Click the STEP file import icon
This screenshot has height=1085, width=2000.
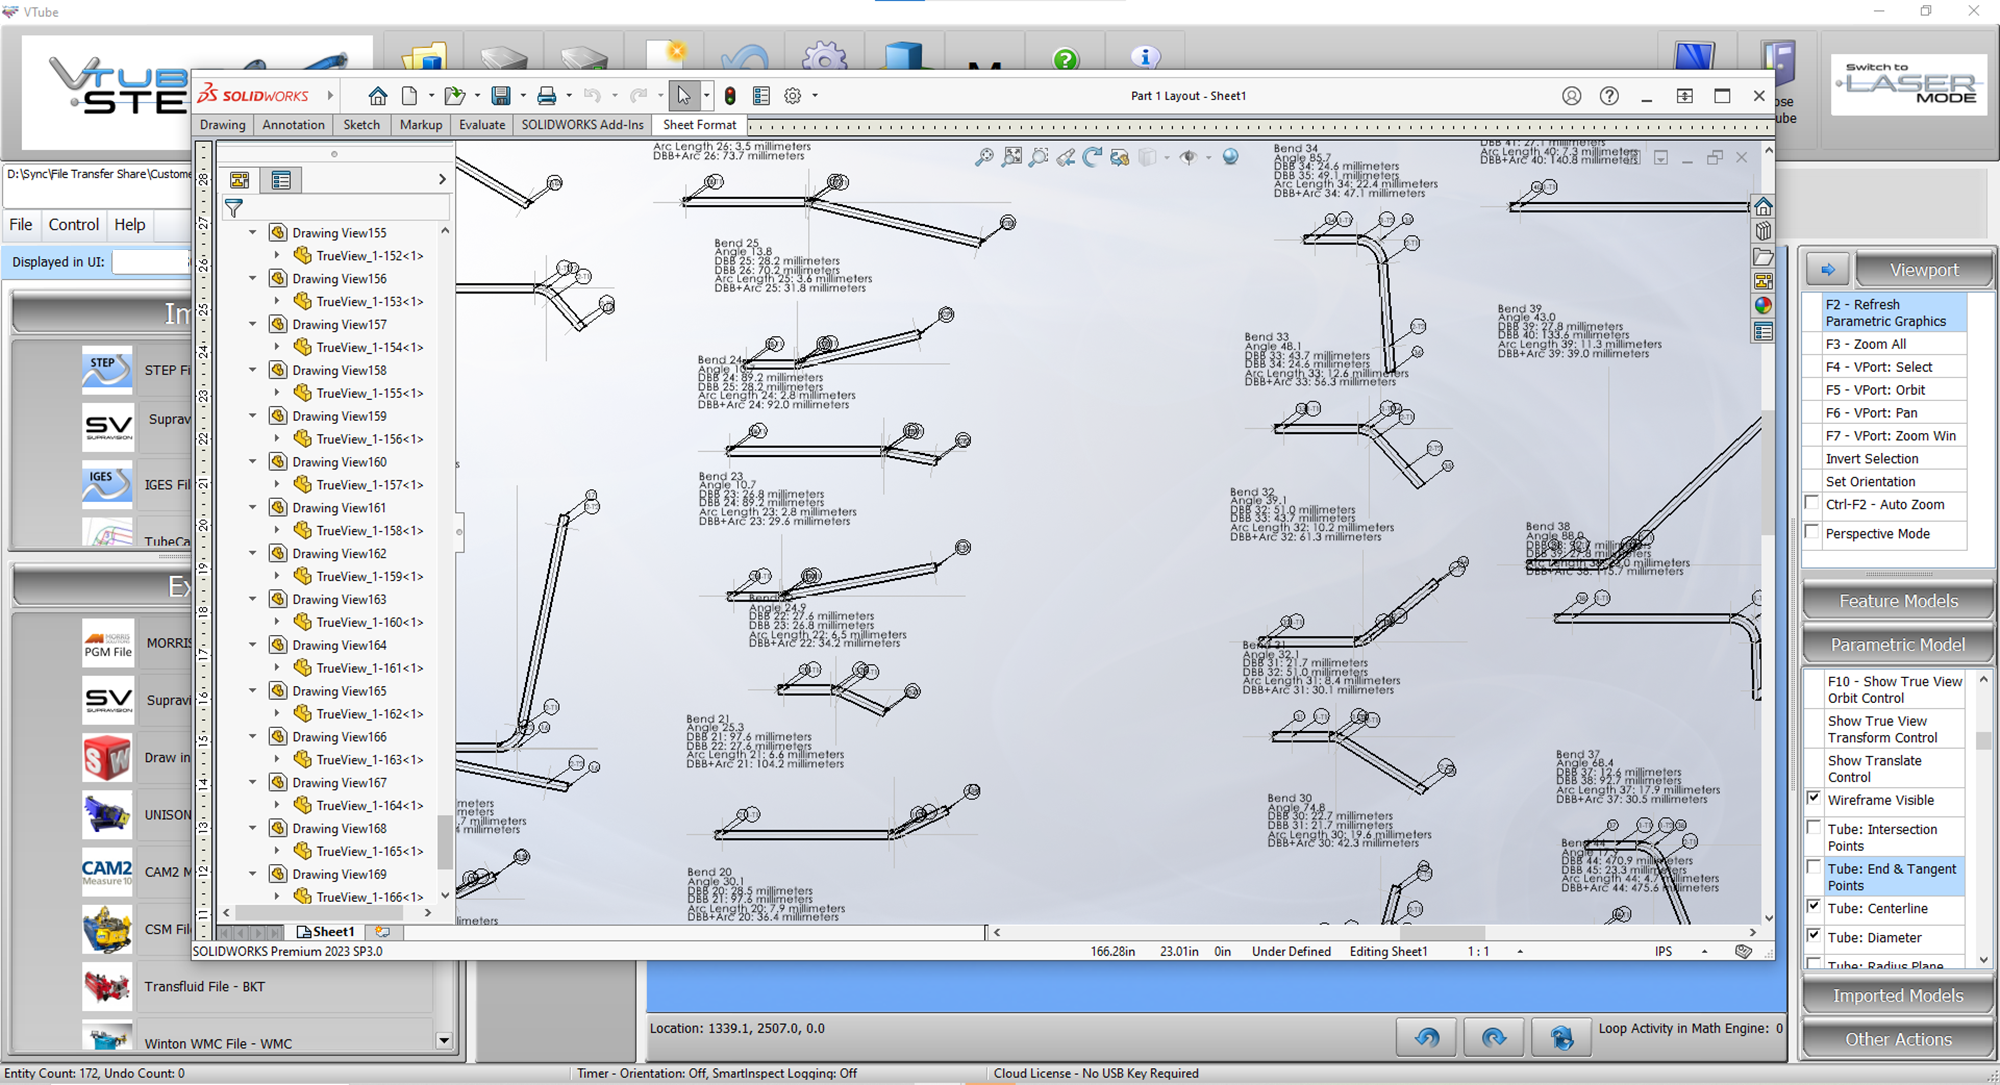click(107, 370)
